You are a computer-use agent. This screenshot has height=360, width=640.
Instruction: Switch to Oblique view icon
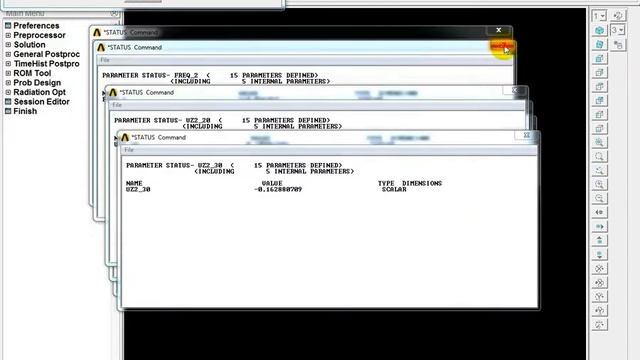tap(599, 44)
